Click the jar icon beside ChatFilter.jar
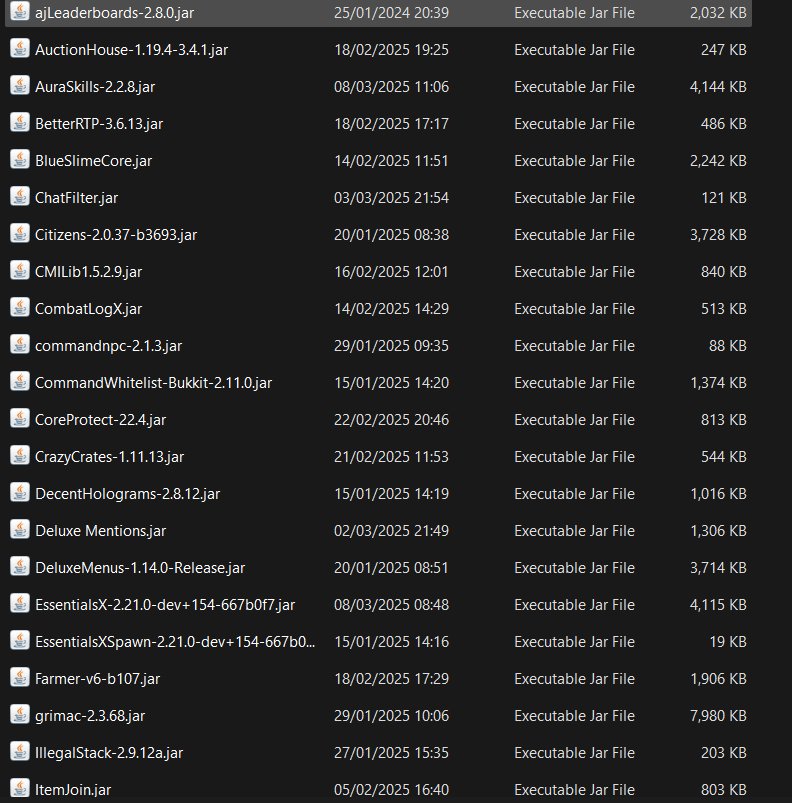 pyautogui.click(x=20, y=197)
